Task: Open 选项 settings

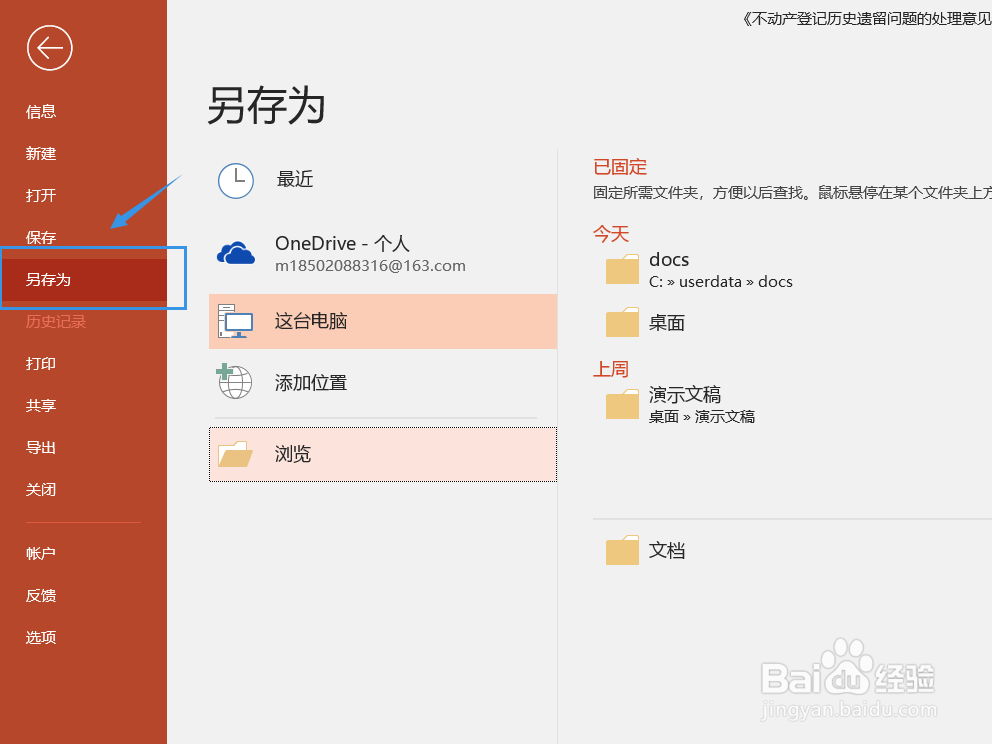Action: (x=41, y=637)
